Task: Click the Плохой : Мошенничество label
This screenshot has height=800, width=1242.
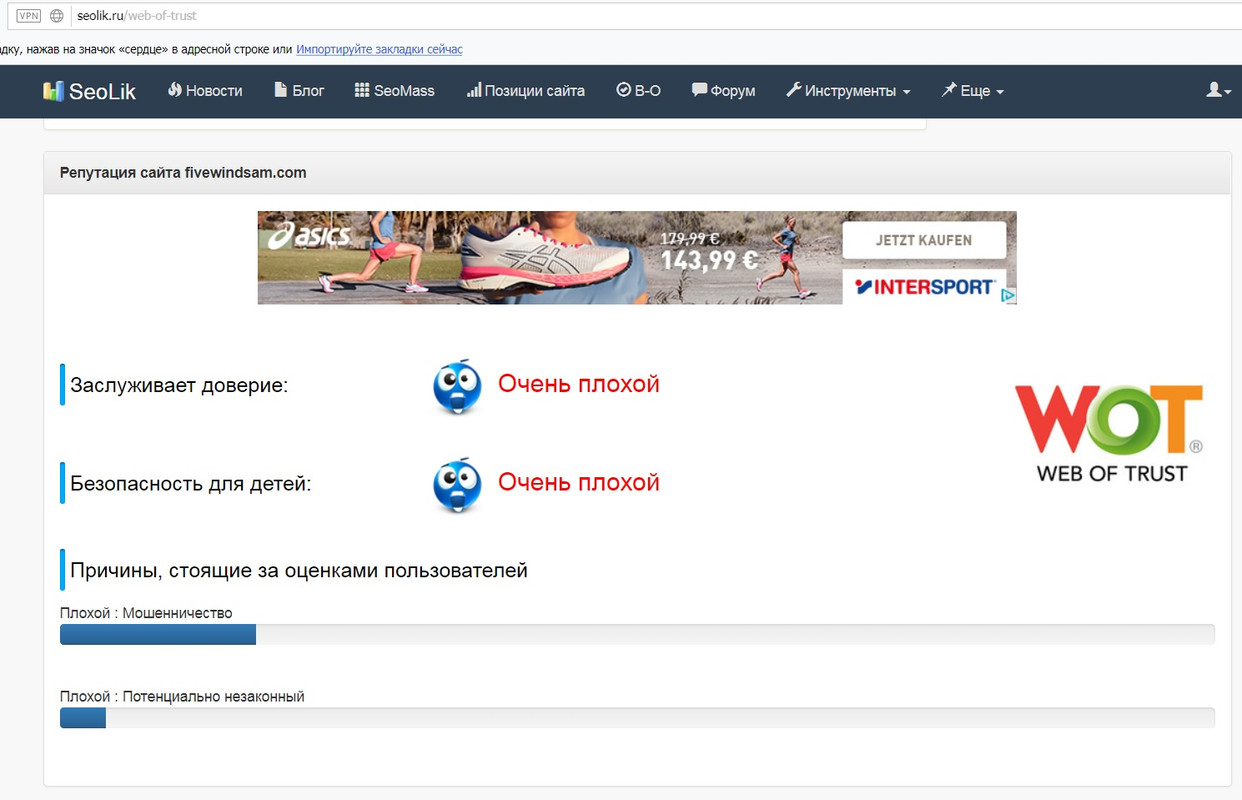Action: [146, 613]
